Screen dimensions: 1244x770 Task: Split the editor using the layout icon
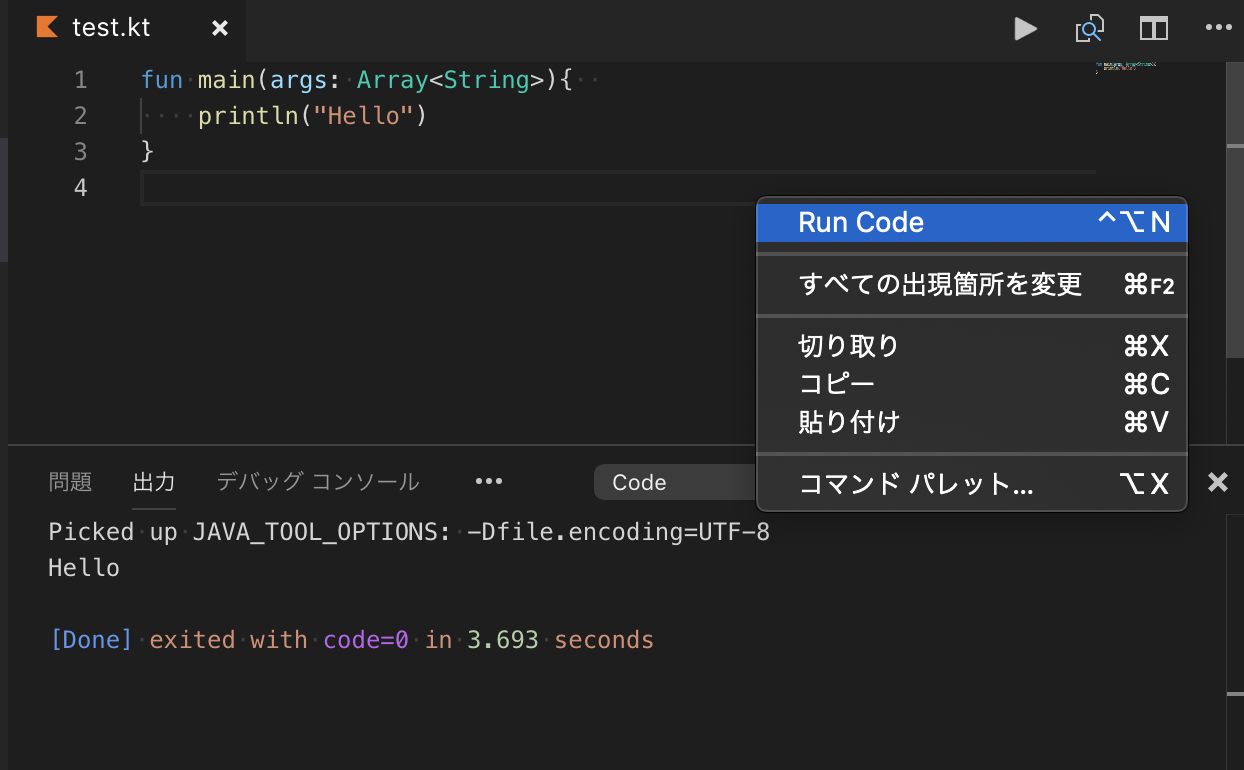pyautogui.click(x=1152, y=28)
